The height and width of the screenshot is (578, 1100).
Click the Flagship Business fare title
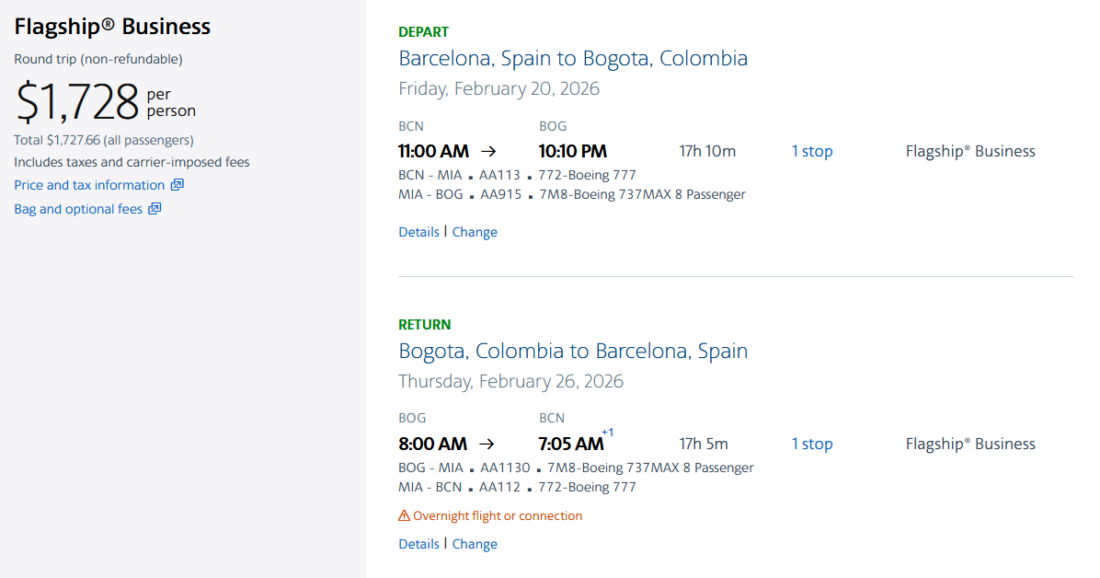[x=112, y=27]
